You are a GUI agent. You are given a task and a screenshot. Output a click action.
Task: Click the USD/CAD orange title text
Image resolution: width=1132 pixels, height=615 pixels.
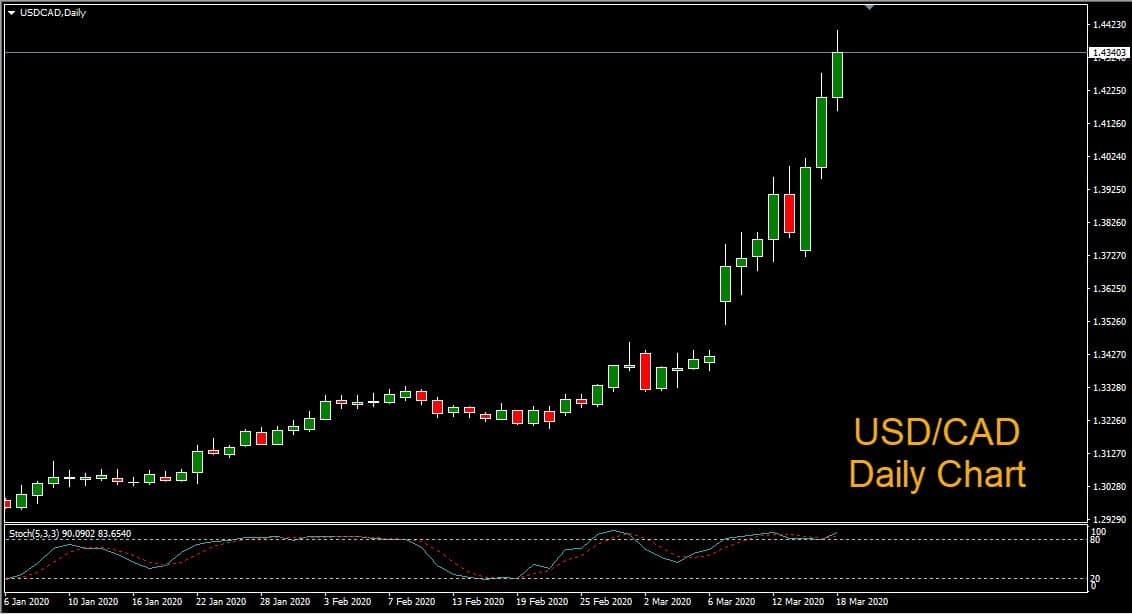tap(936, 432)
